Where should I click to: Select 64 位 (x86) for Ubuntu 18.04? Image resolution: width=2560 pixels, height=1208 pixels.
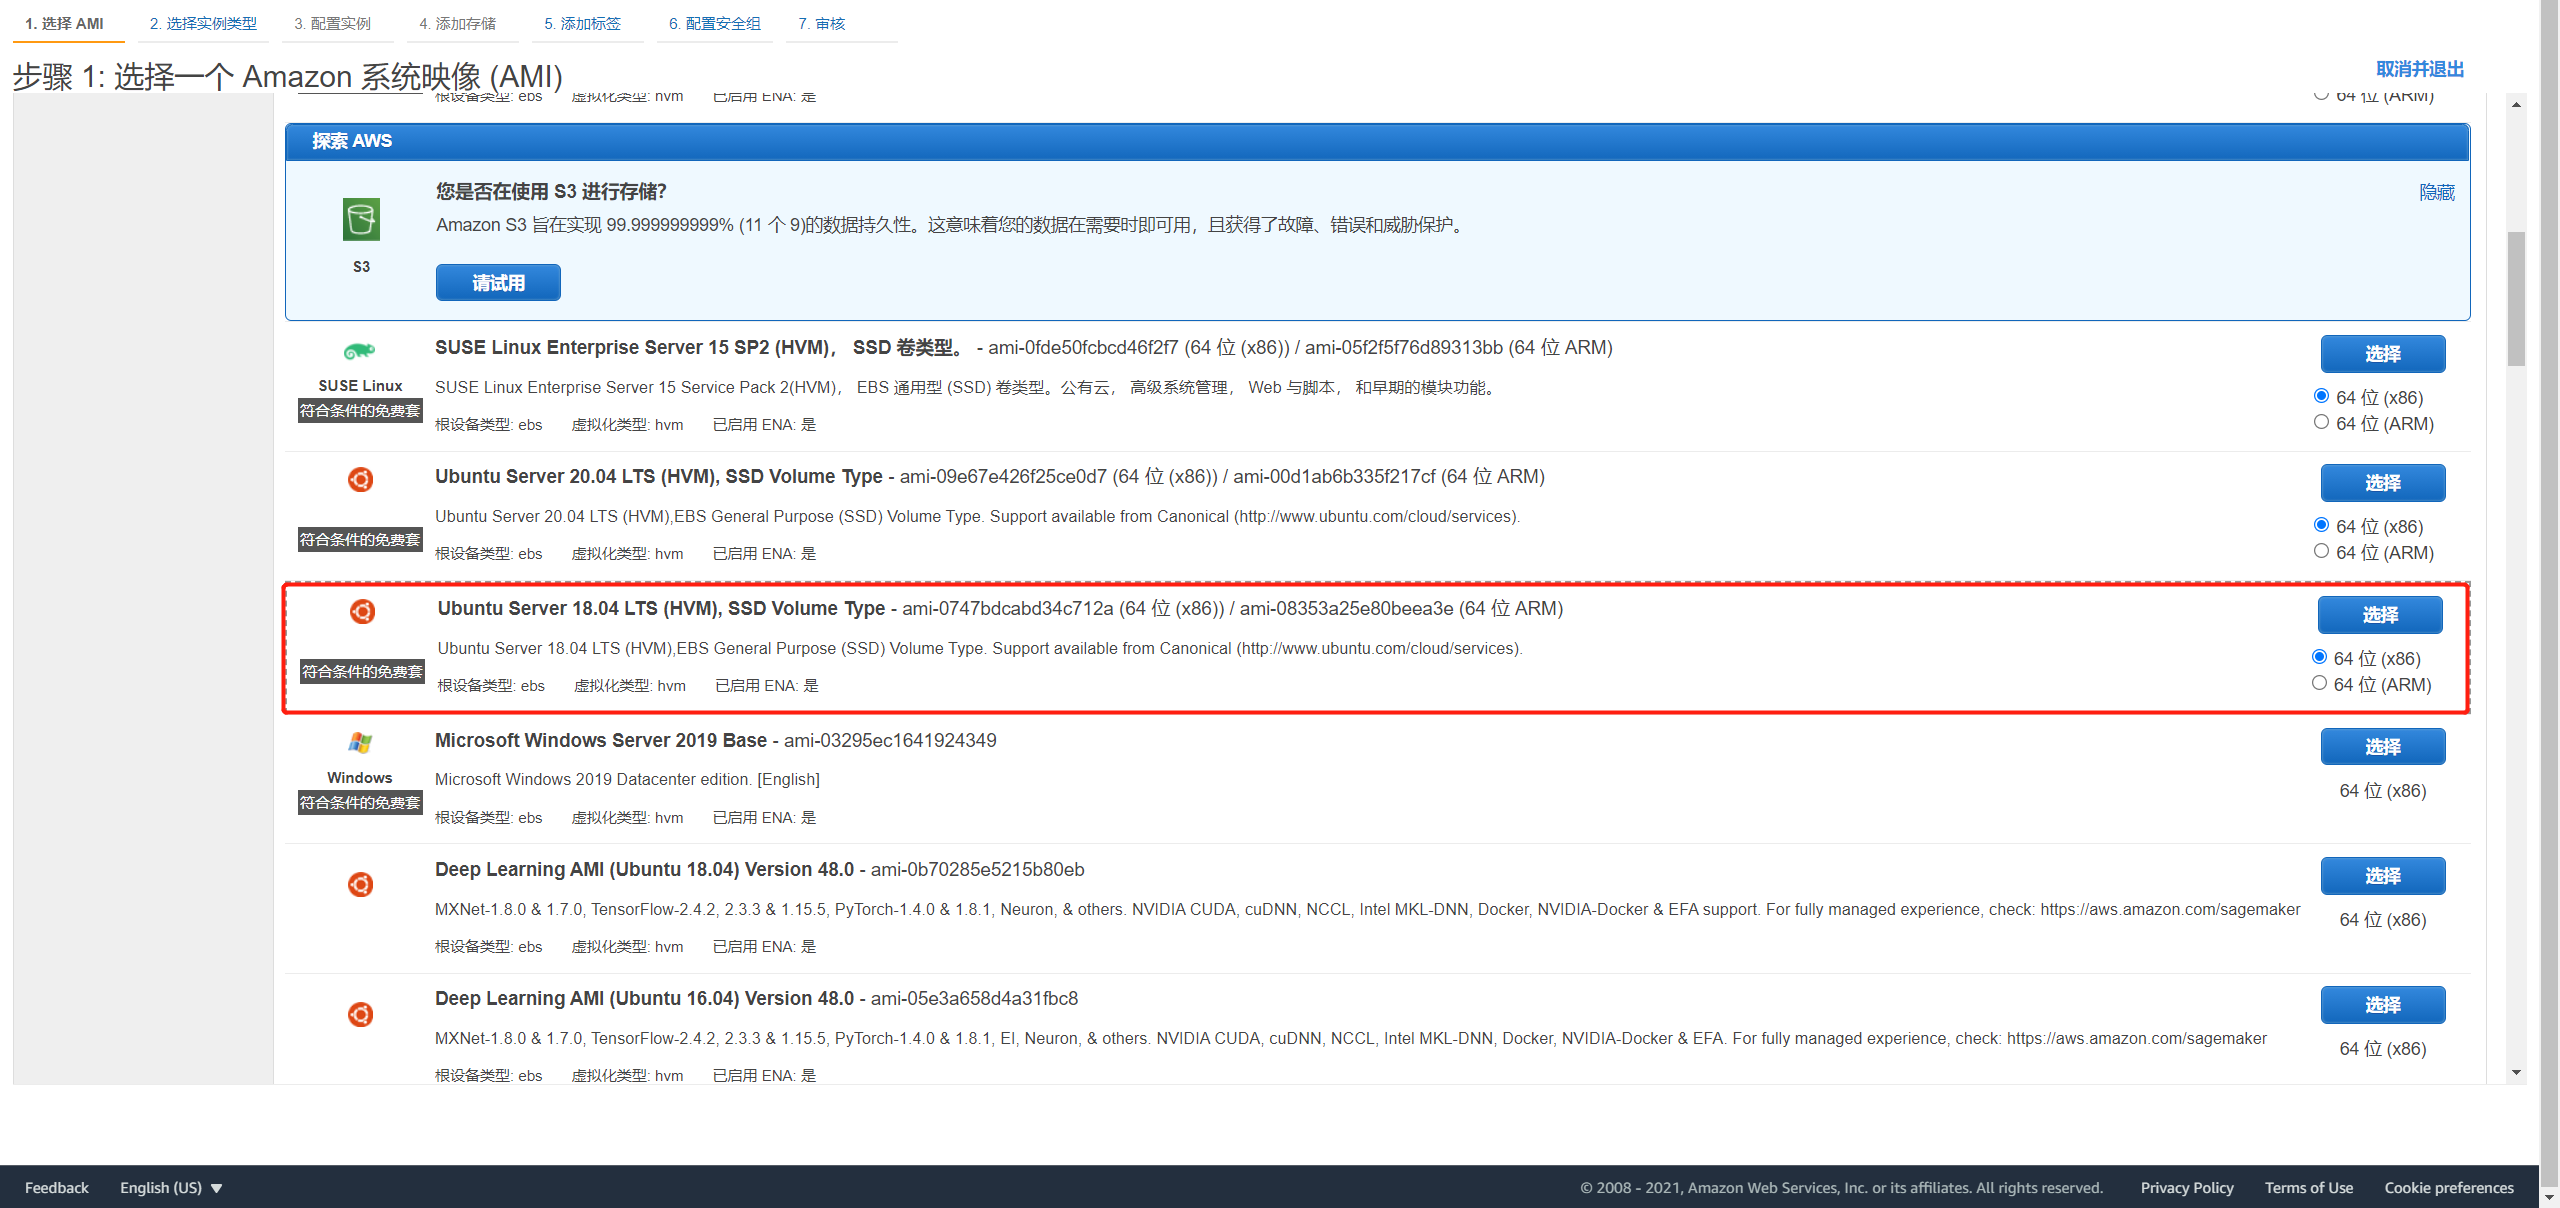(2320, 657)
